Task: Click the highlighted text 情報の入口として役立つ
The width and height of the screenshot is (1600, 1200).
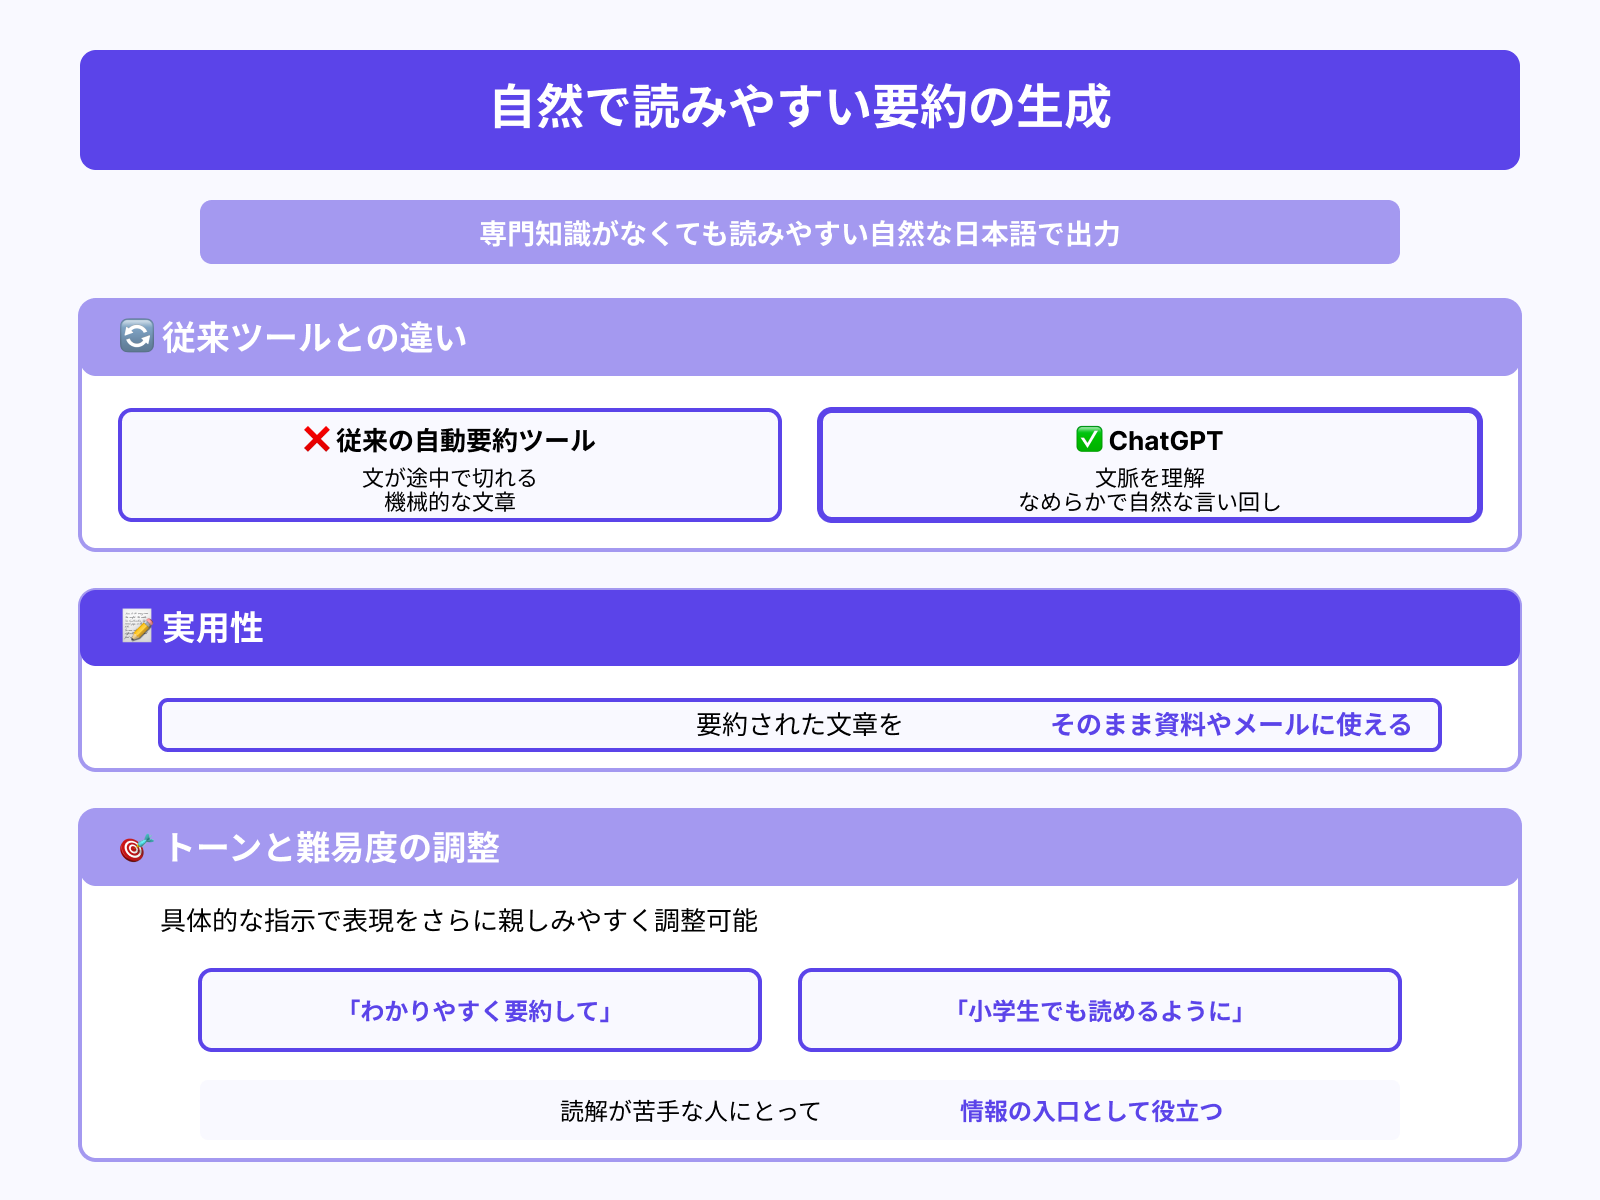Action: pos(1091,1110)
